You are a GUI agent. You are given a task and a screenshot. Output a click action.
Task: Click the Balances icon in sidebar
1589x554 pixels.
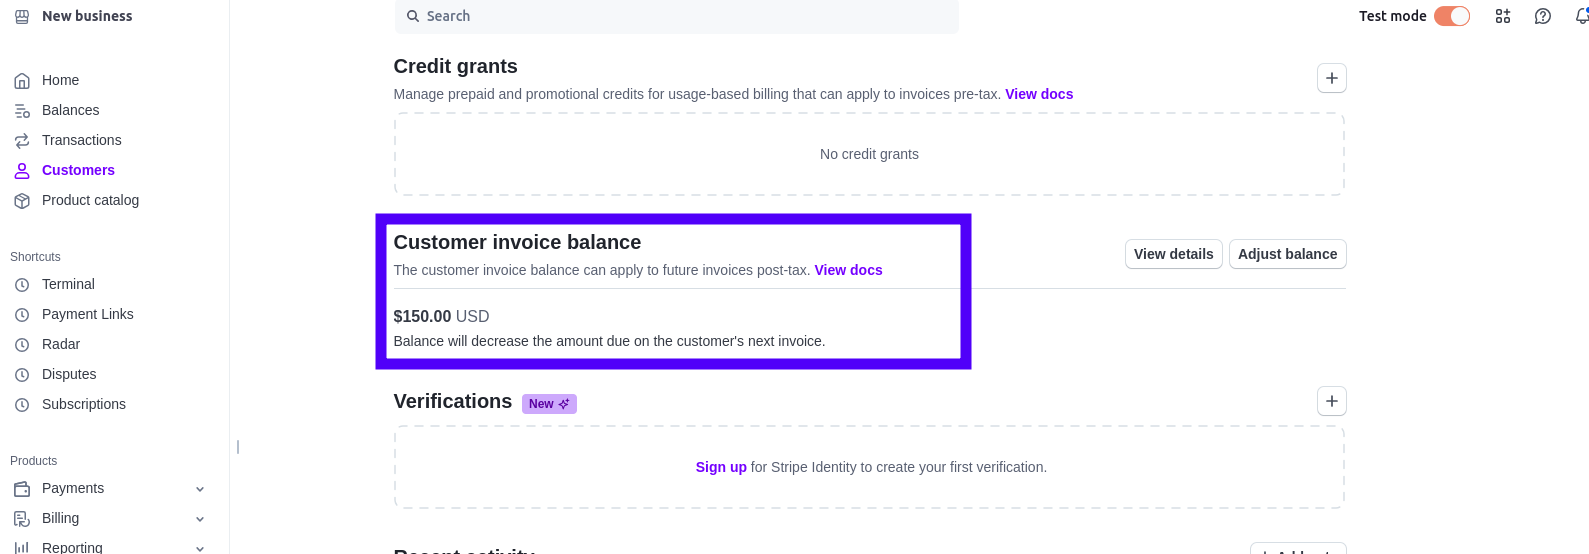click(x=22, y=111)
